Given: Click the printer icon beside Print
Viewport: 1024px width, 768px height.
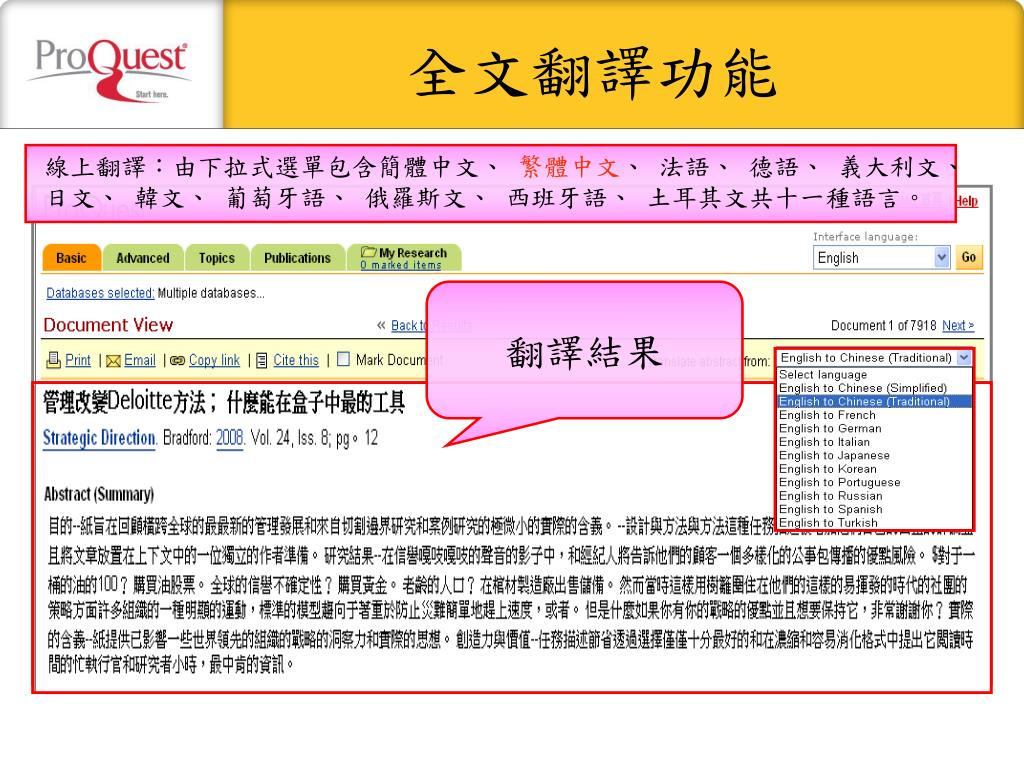Looking at the screenshot, I should click(x=54, y=360).
